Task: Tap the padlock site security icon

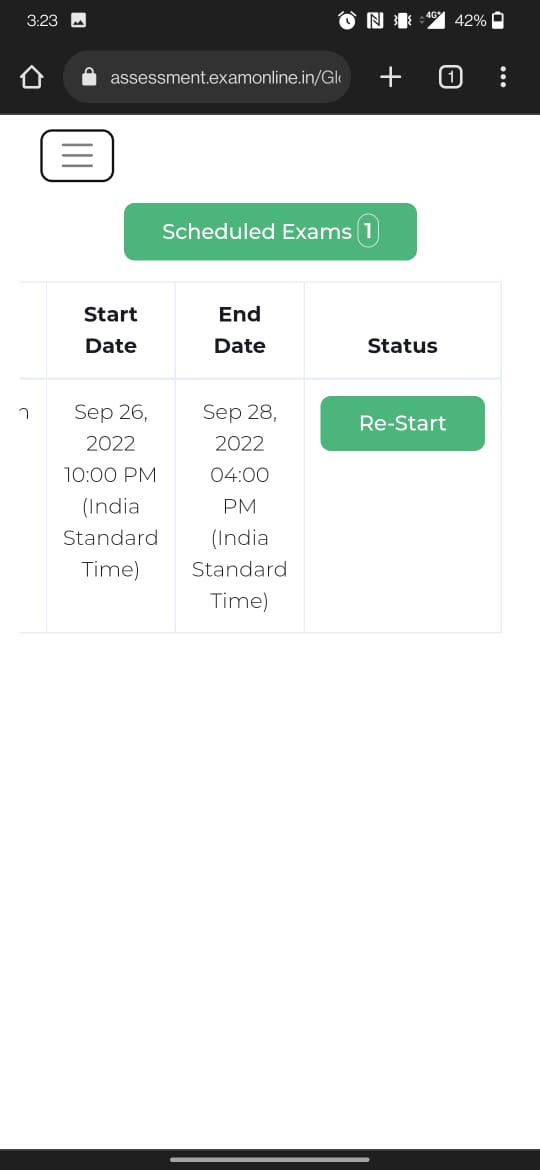Action: [89, 77]
